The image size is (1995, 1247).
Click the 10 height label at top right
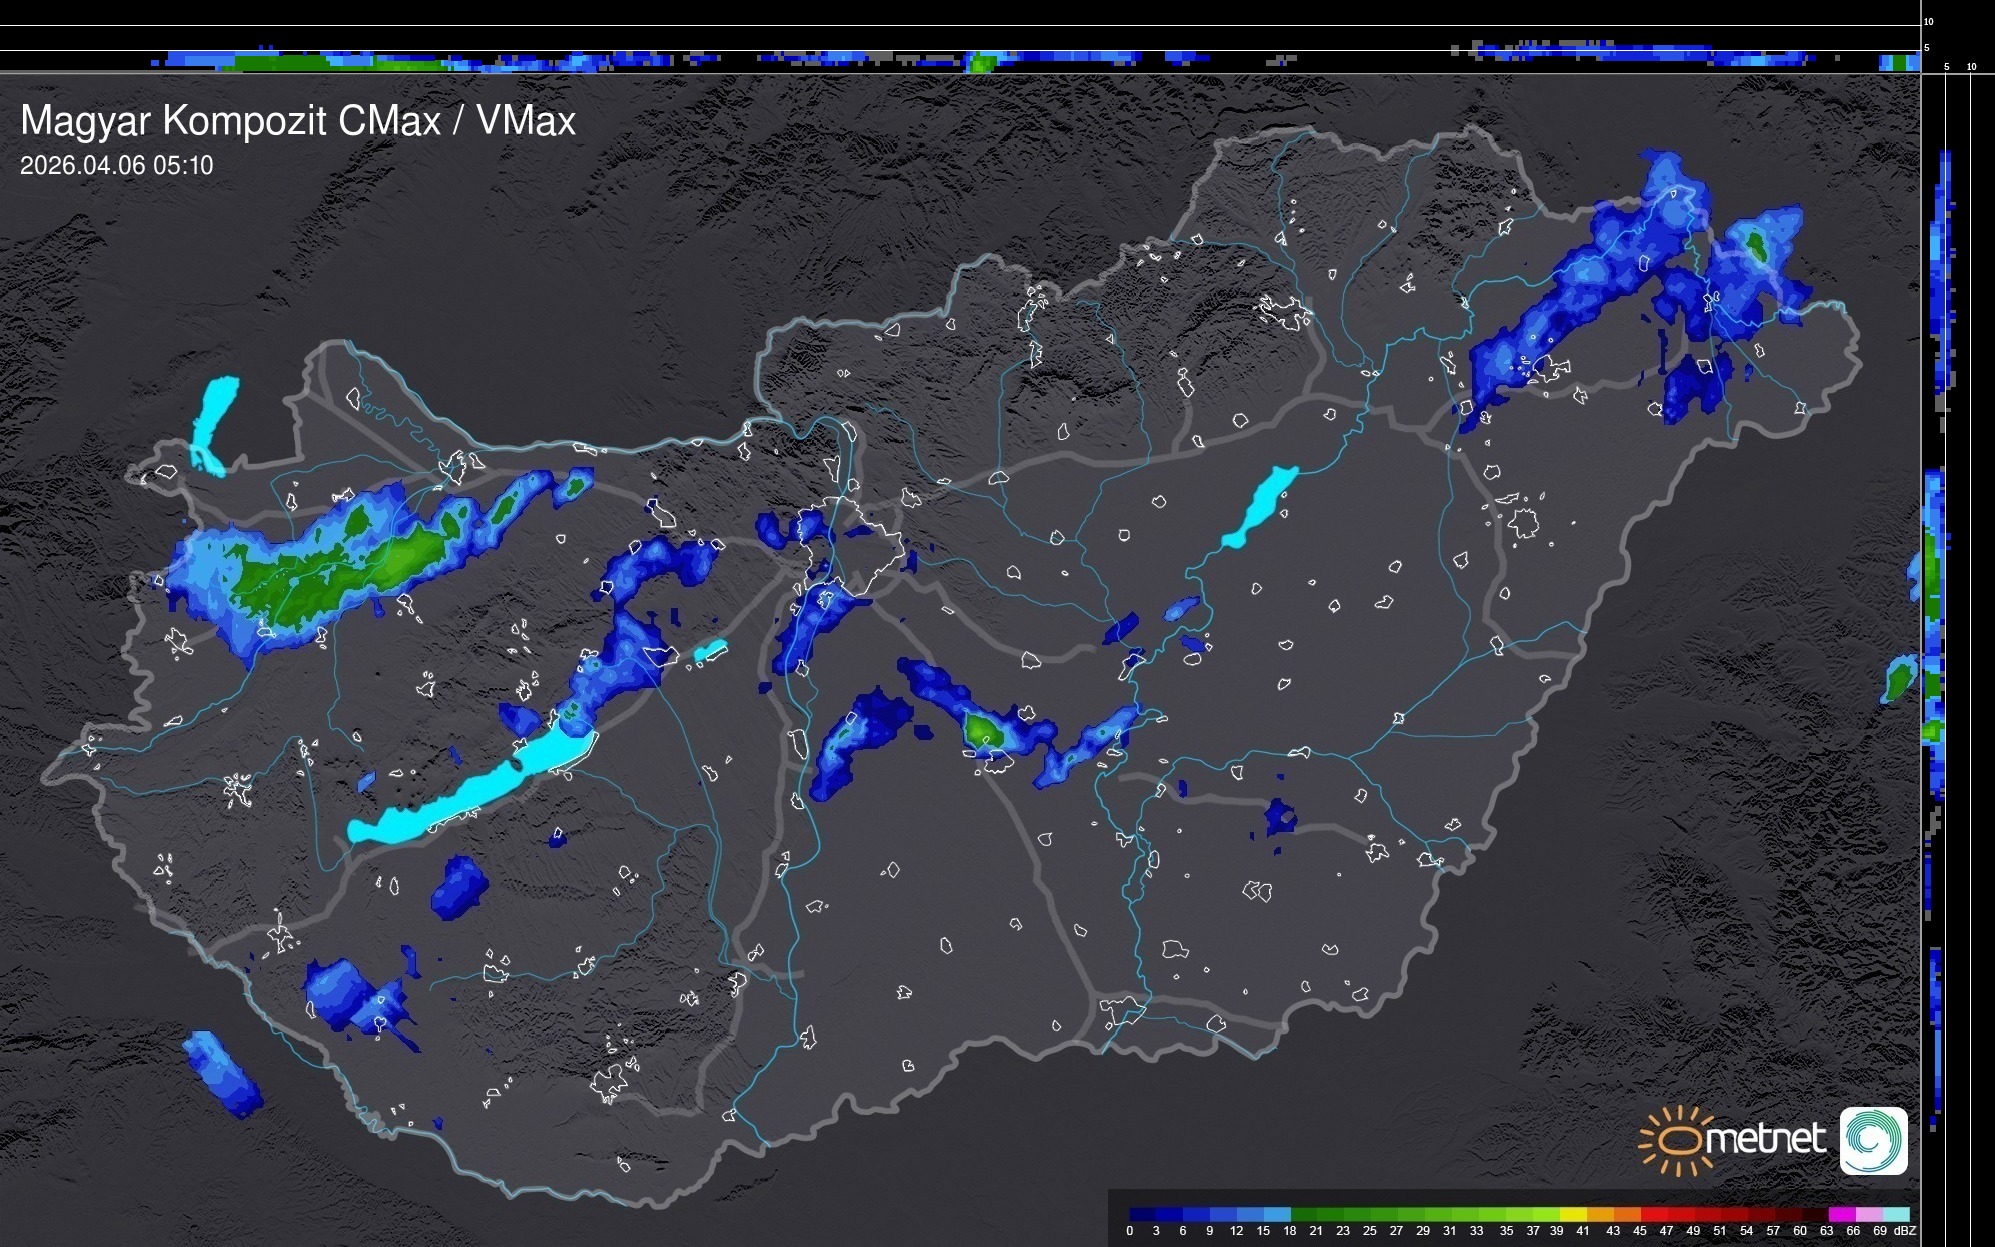[1929, 21]
